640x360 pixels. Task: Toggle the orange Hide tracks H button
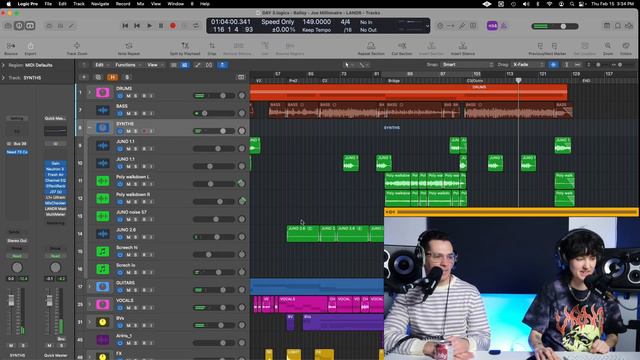pyautogui.click(x=112, y=77)
